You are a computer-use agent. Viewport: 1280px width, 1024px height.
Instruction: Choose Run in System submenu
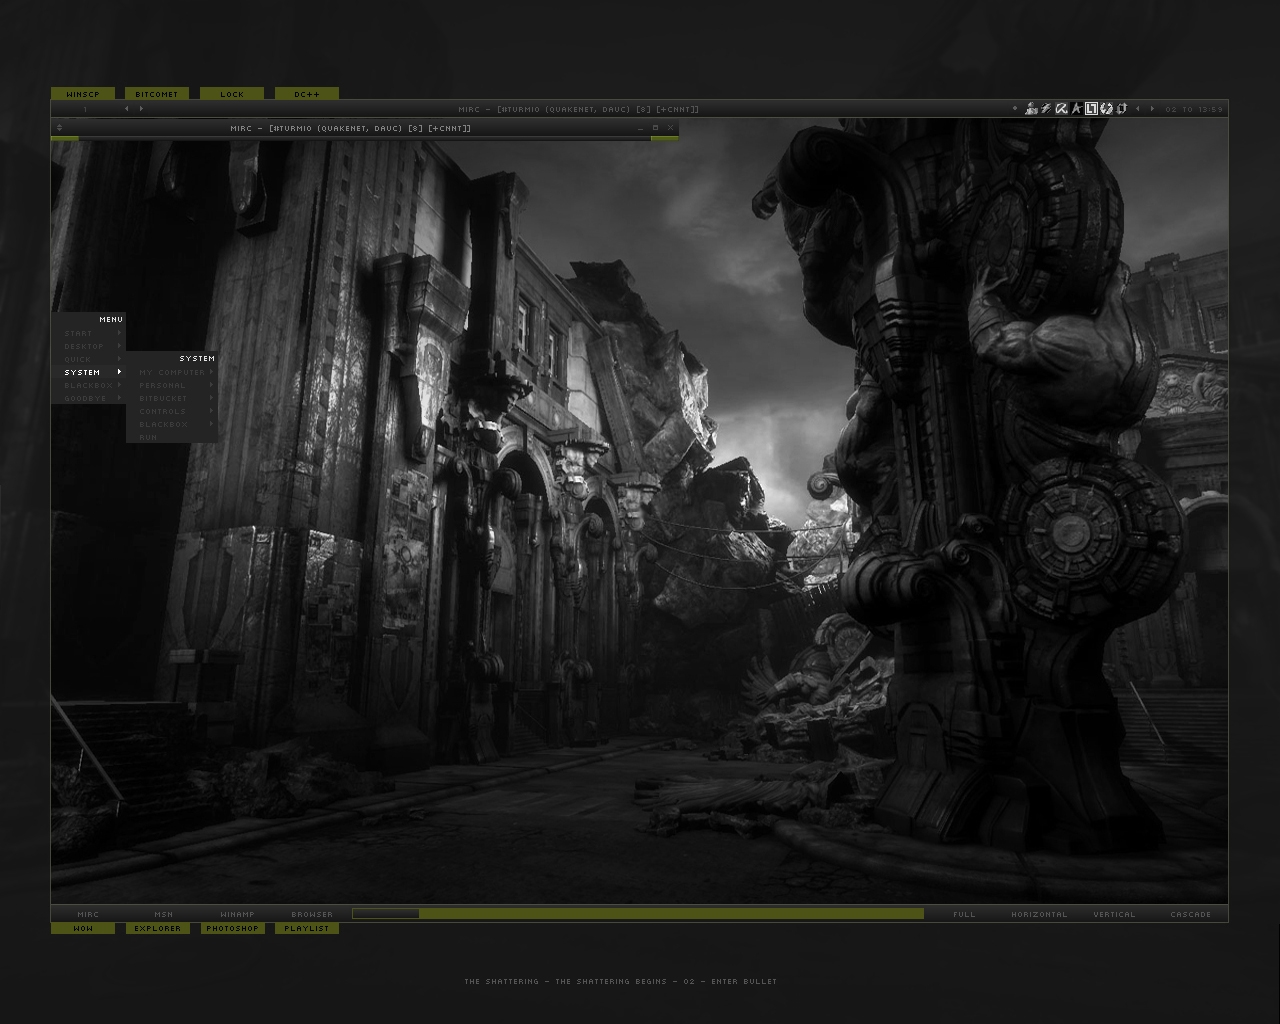[x=172, y=437]
